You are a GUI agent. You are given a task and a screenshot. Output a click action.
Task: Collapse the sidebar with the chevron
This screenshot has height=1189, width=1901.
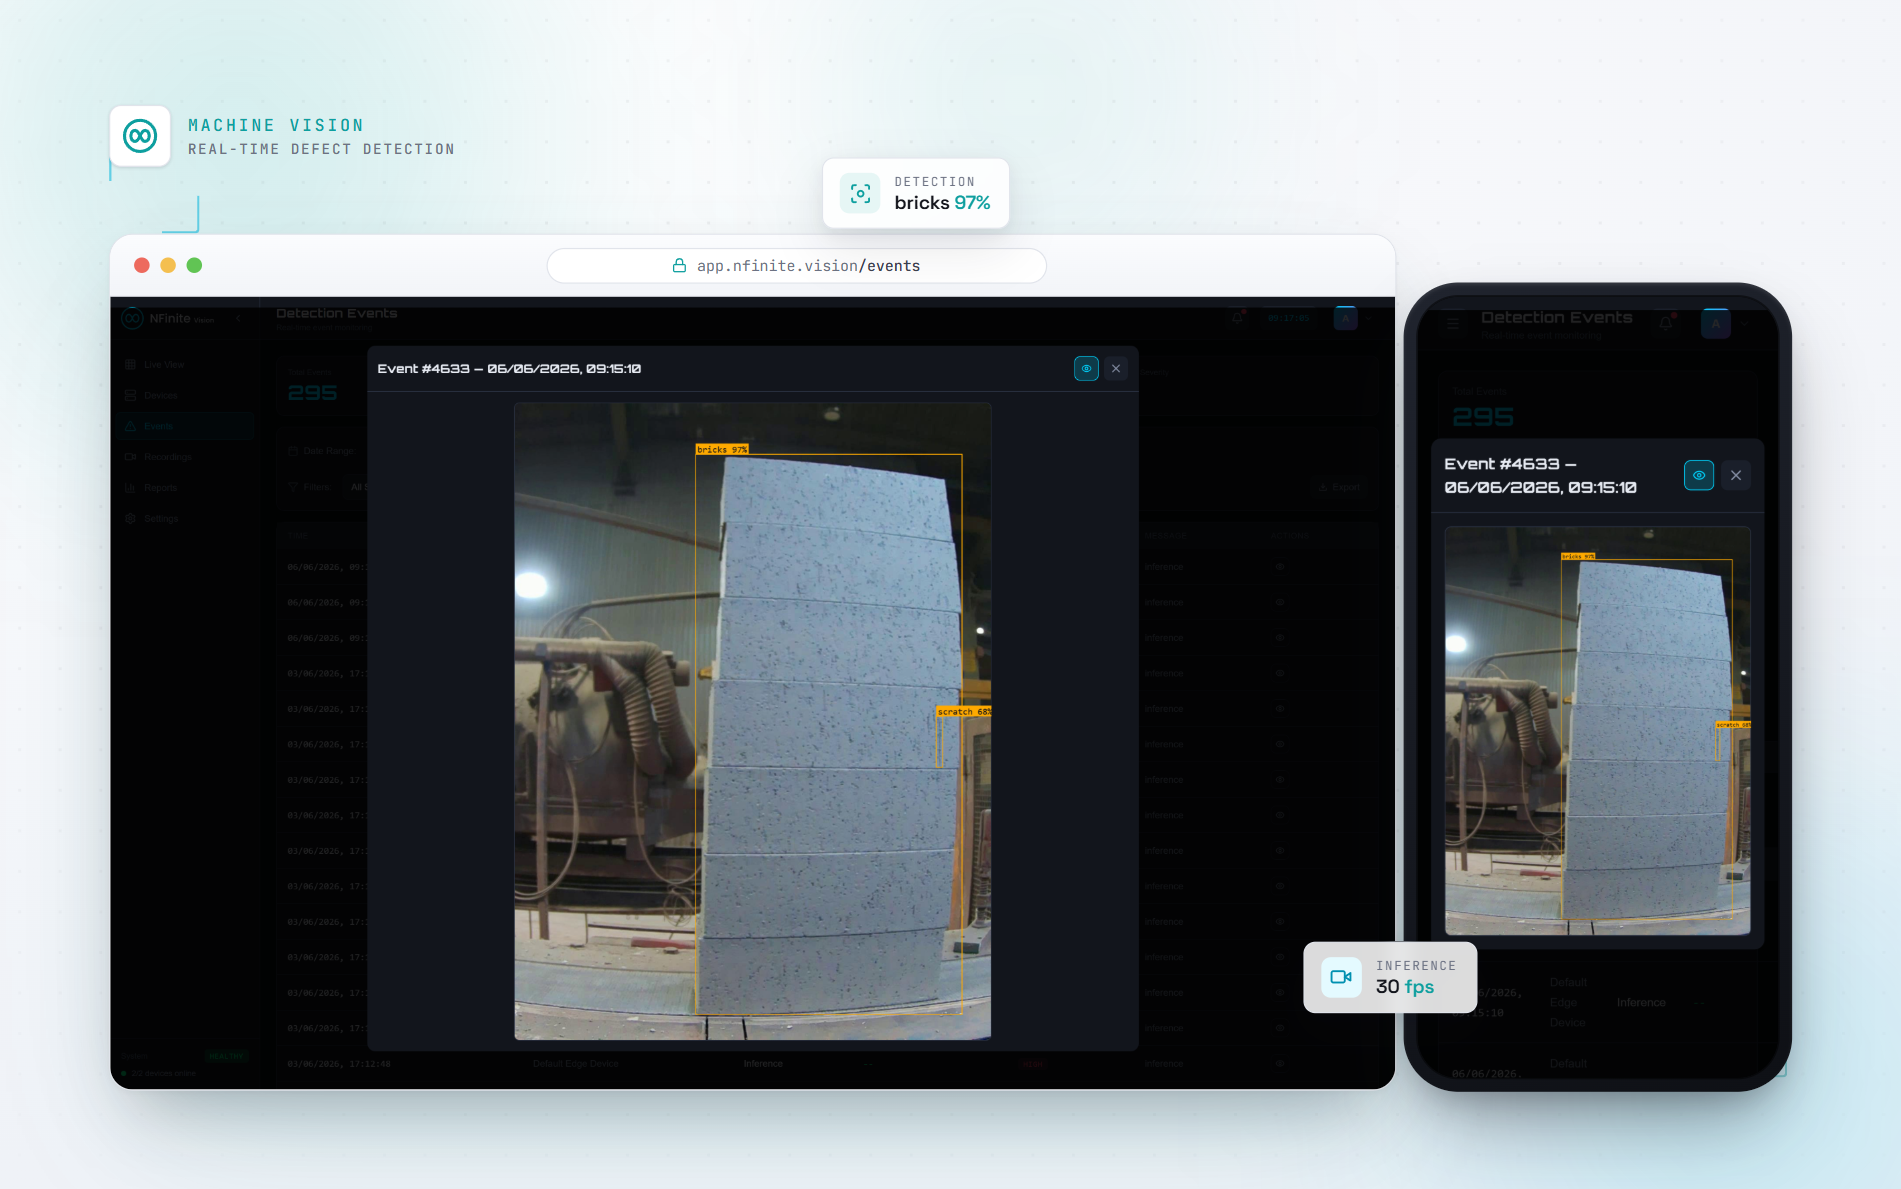[238, 319]
